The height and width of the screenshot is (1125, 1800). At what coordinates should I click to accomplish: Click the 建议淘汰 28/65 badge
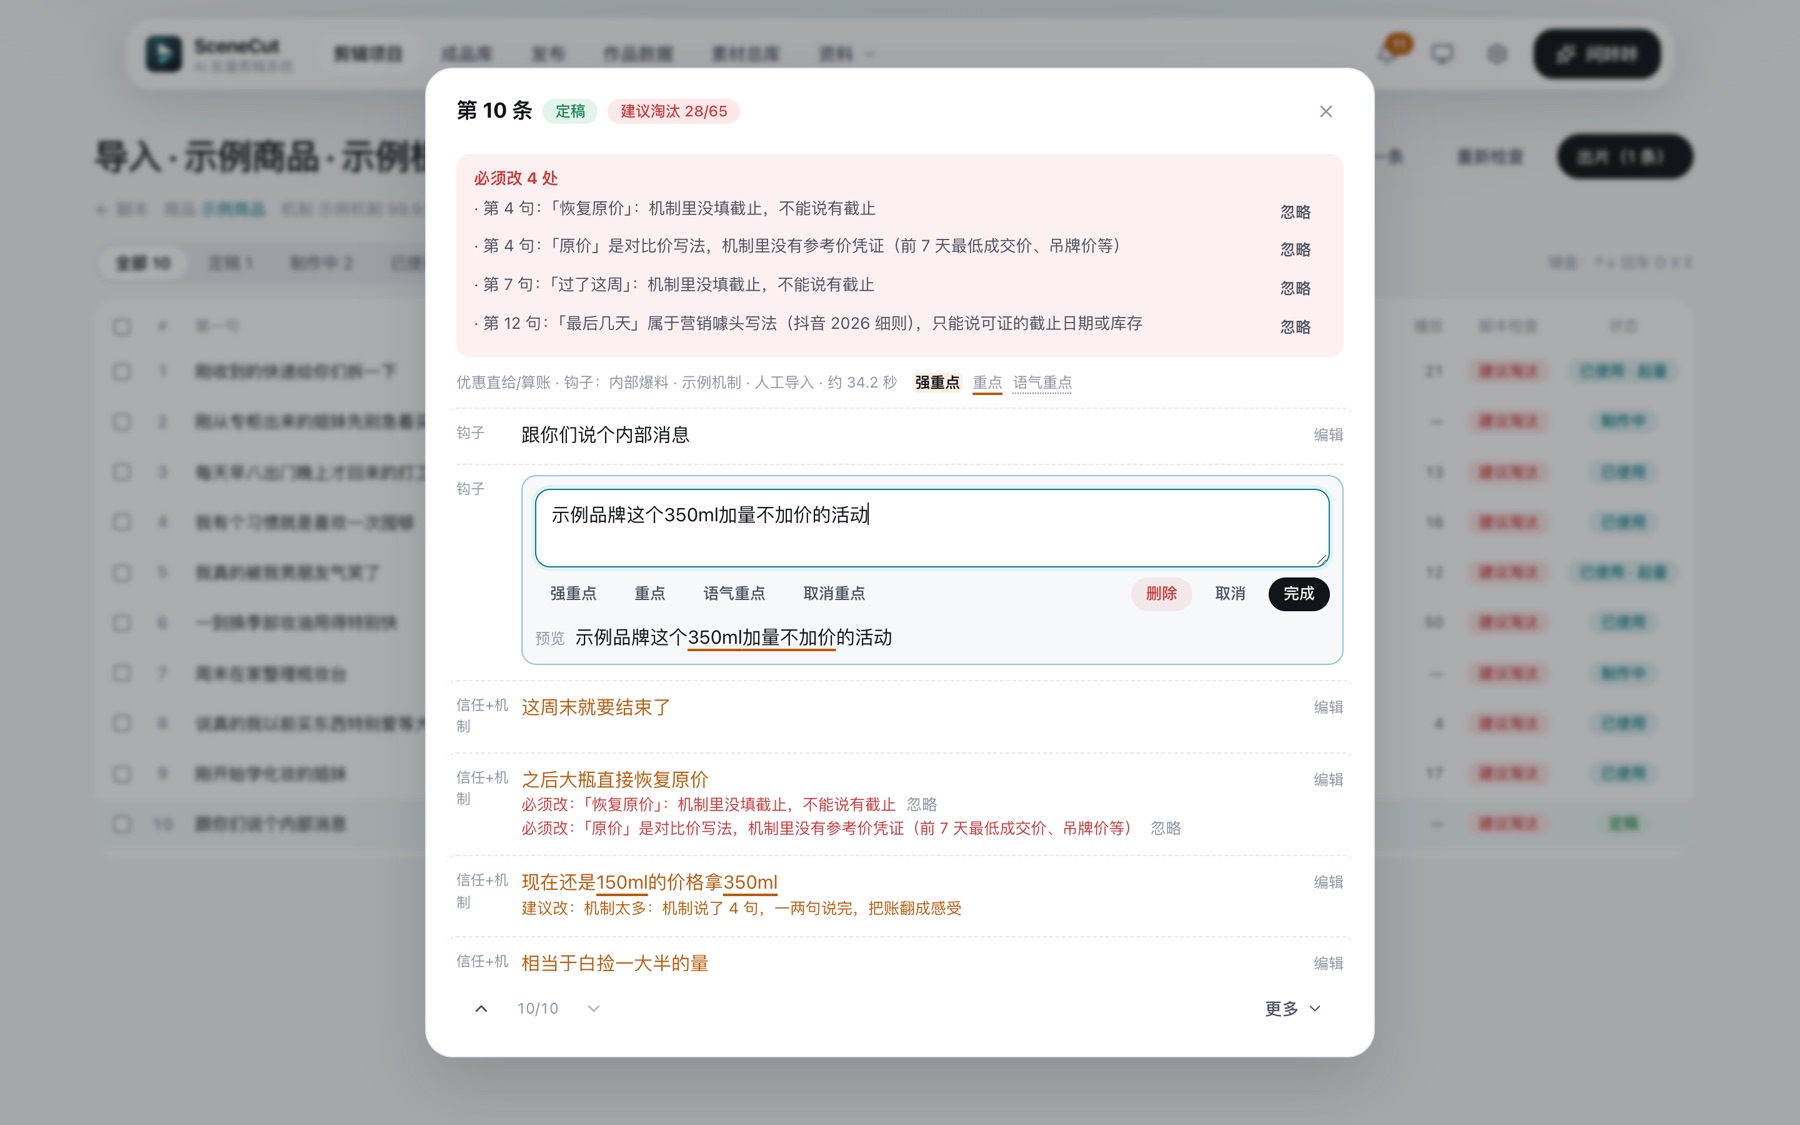click(673, 111)
